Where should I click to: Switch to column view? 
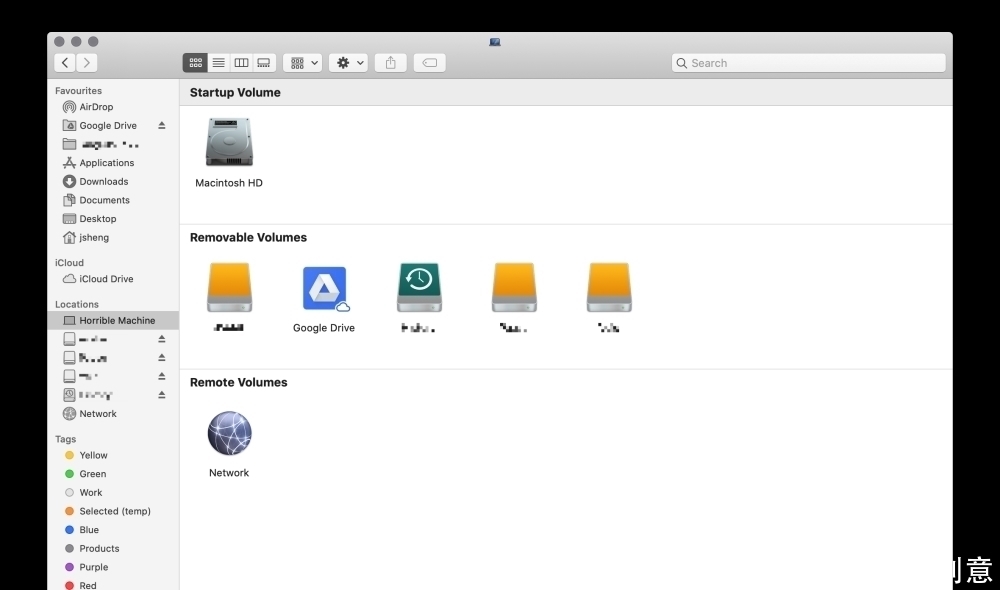(x=241, y=63)
